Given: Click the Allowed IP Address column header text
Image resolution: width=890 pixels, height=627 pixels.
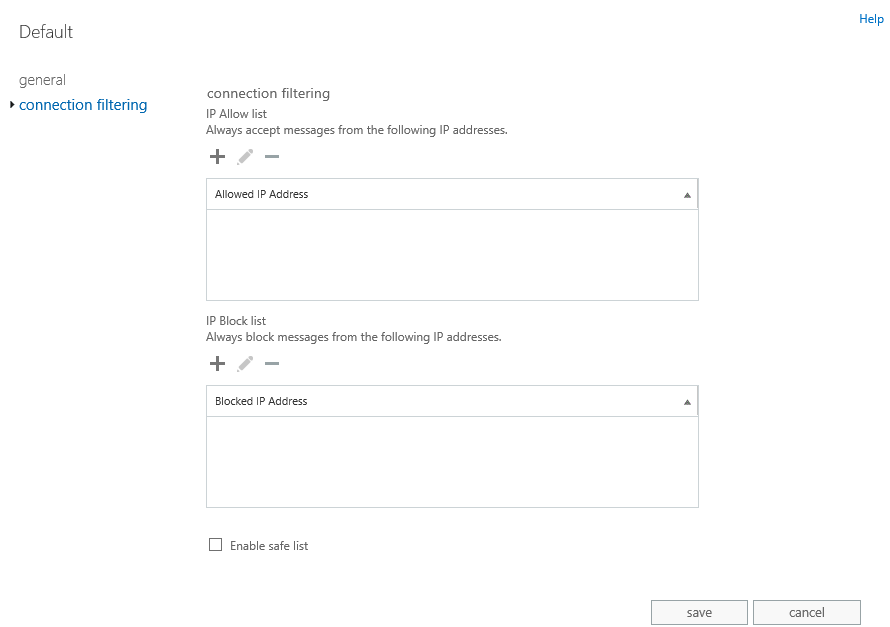Looking at the screenshot, I should (261, 194).
